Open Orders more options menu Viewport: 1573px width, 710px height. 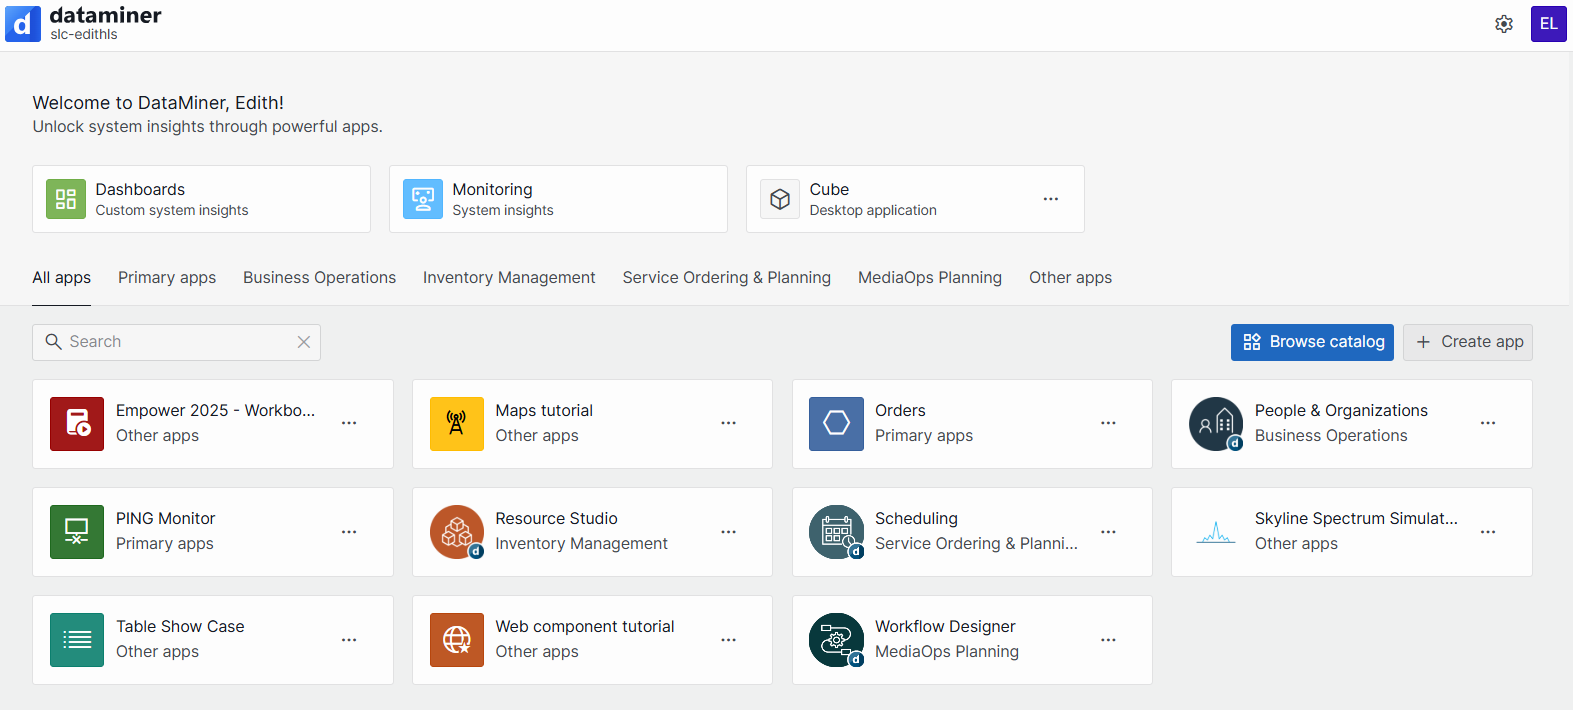point(1108,423)
